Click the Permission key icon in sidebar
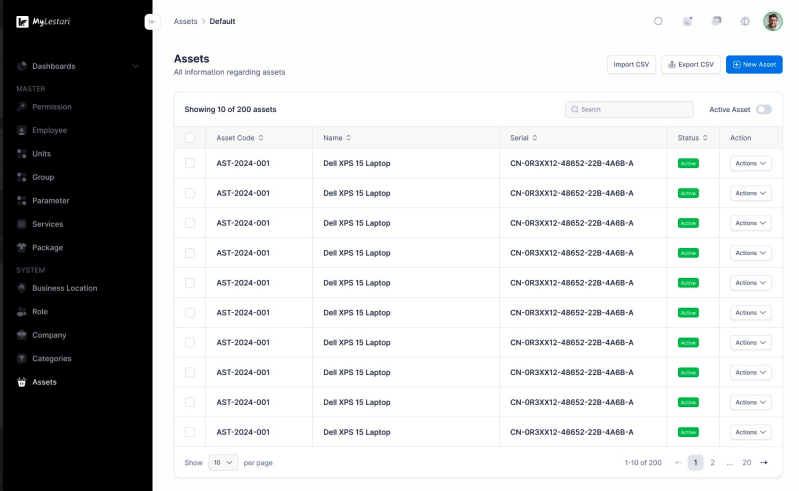This screenshot has height=491, width=799. pyautogui.click(x=21, y=107)
